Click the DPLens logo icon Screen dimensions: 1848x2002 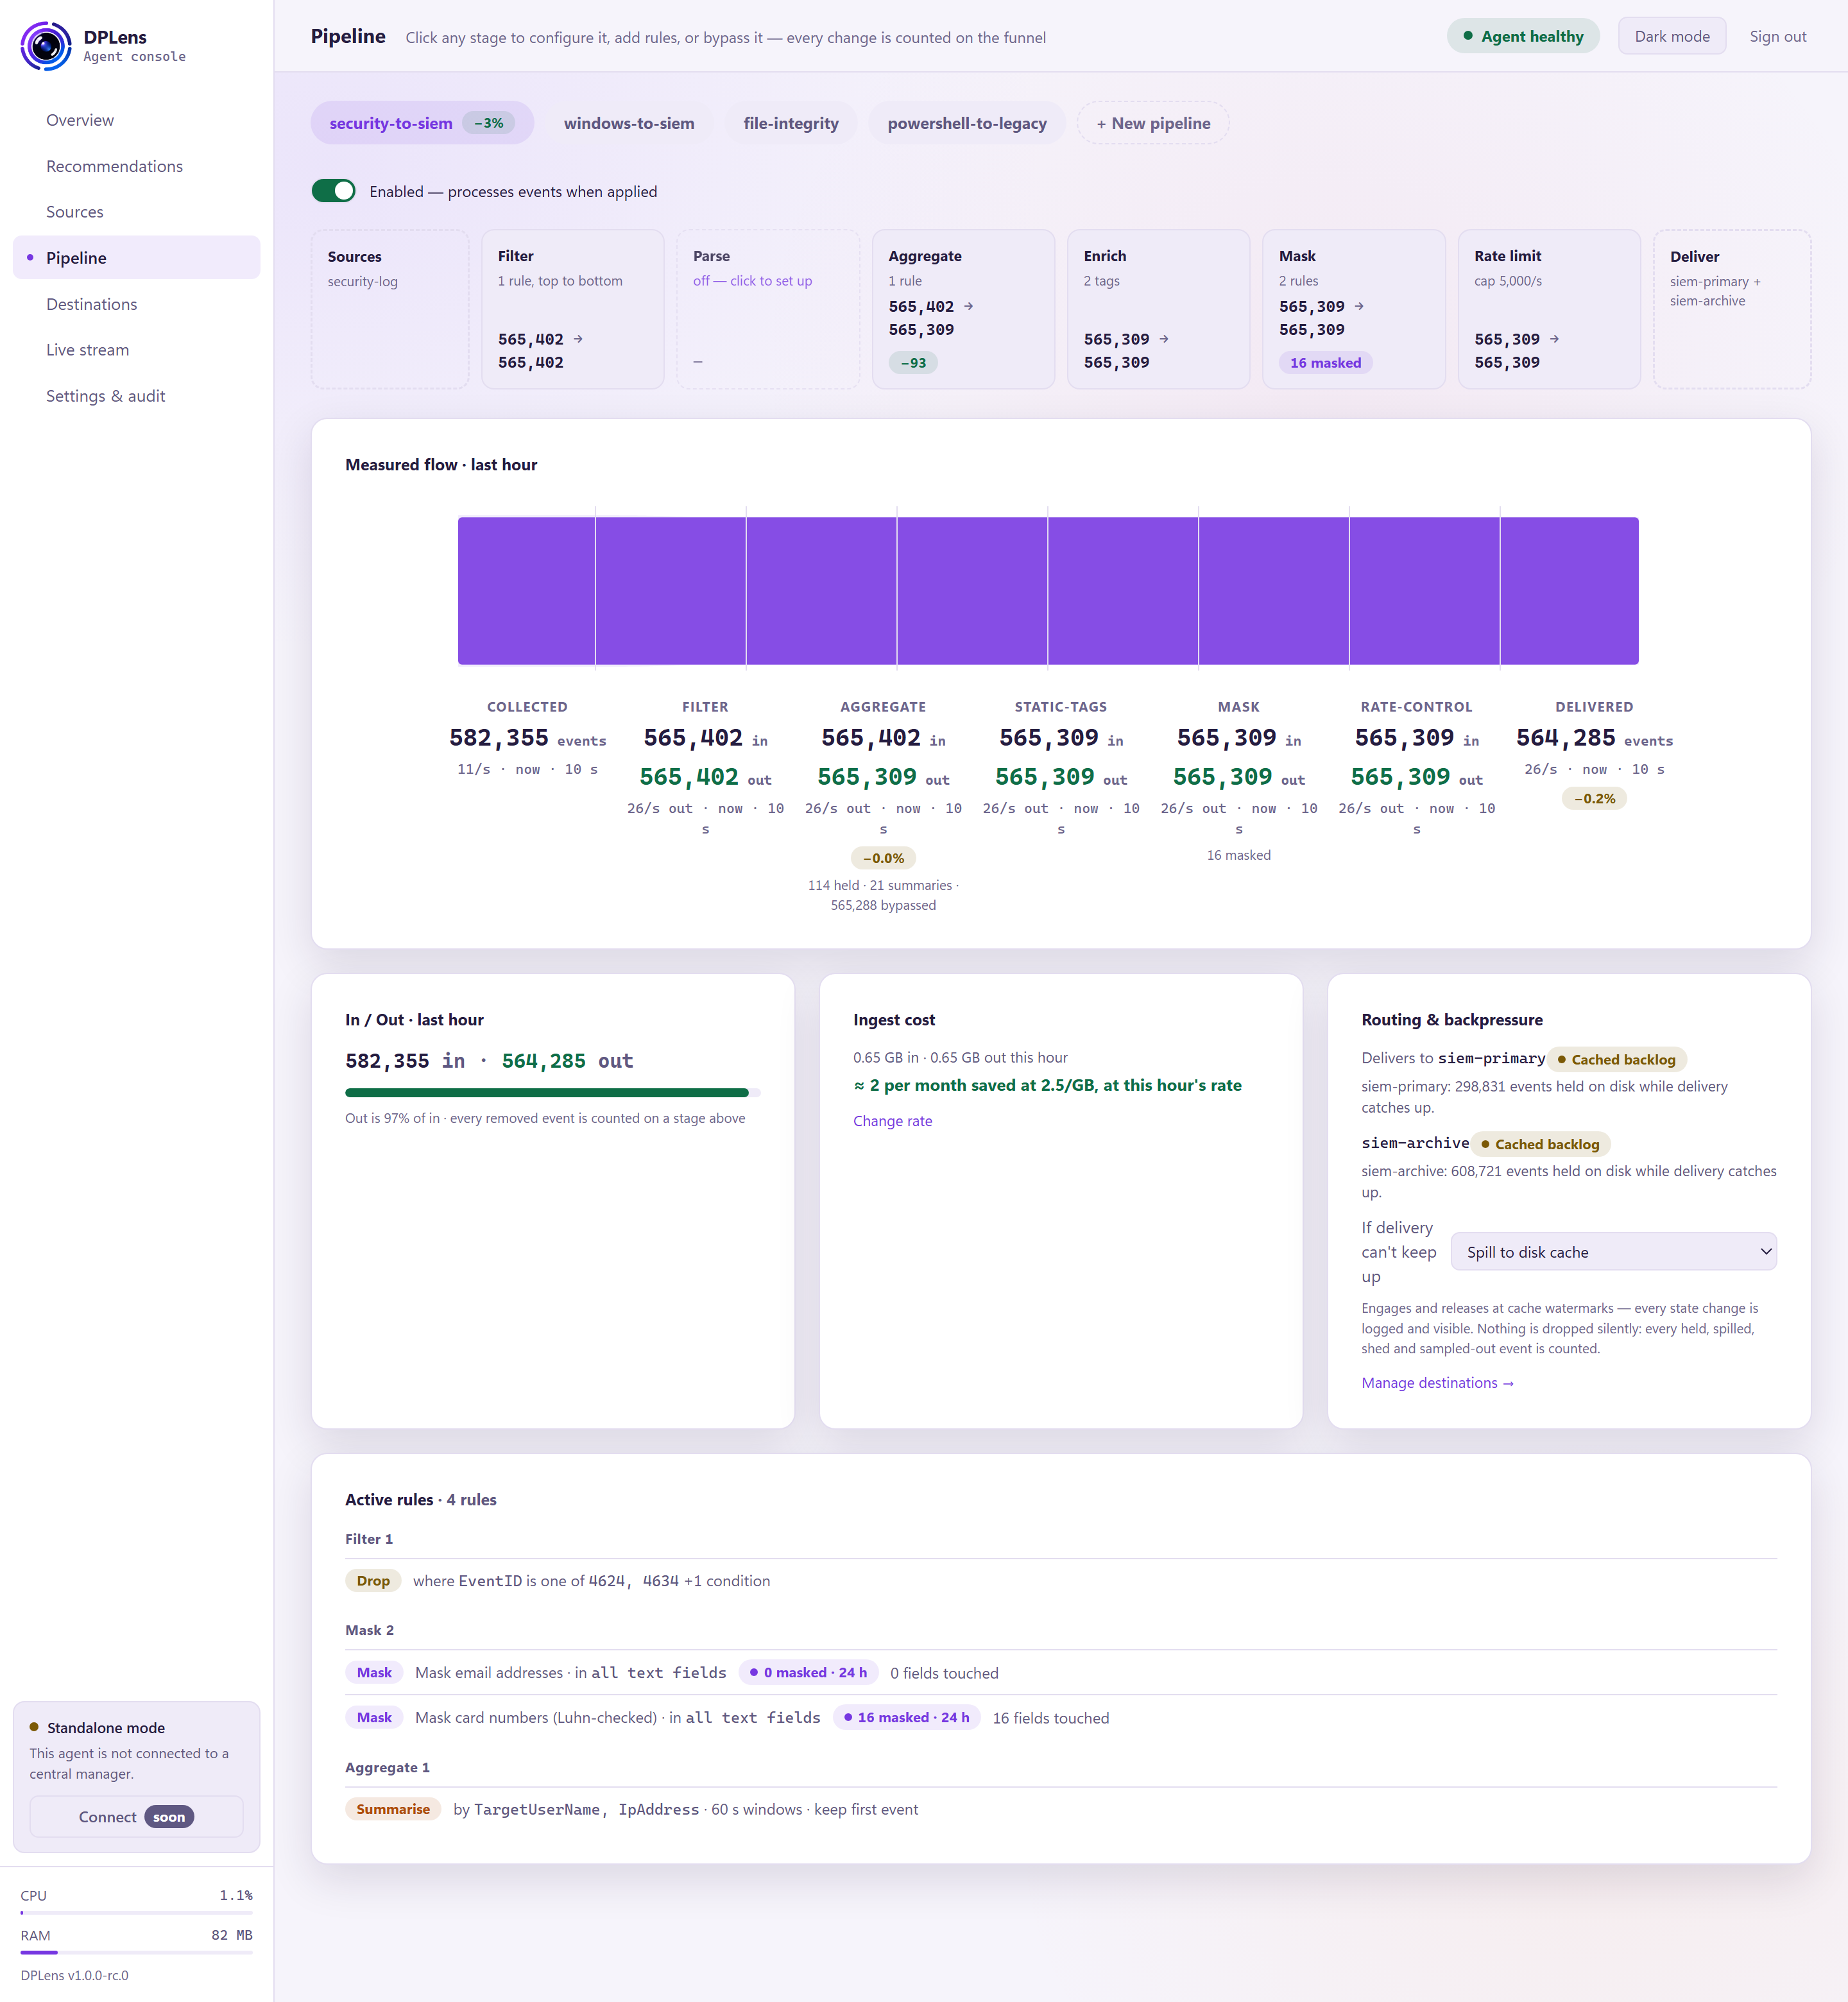(x=45, y=46)
